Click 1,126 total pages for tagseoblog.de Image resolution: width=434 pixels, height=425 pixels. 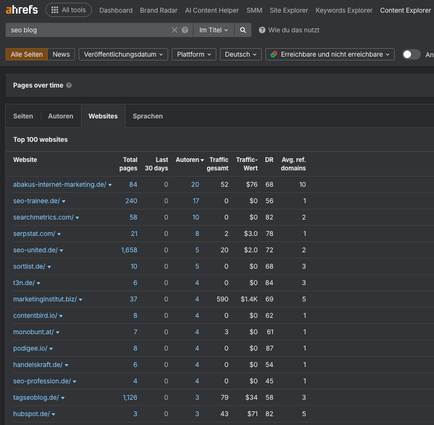point(130,397)
